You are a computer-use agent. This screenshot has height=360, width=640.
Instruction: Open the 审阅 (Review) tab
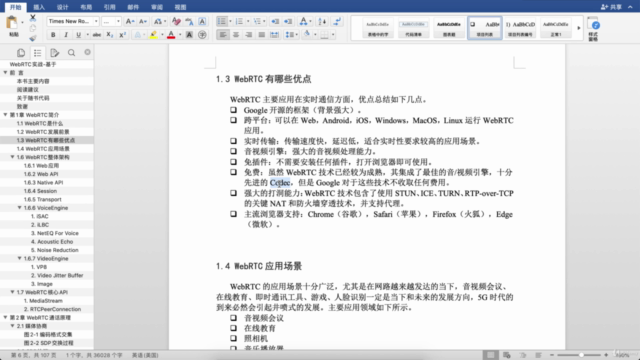click(x=157, y=7)
